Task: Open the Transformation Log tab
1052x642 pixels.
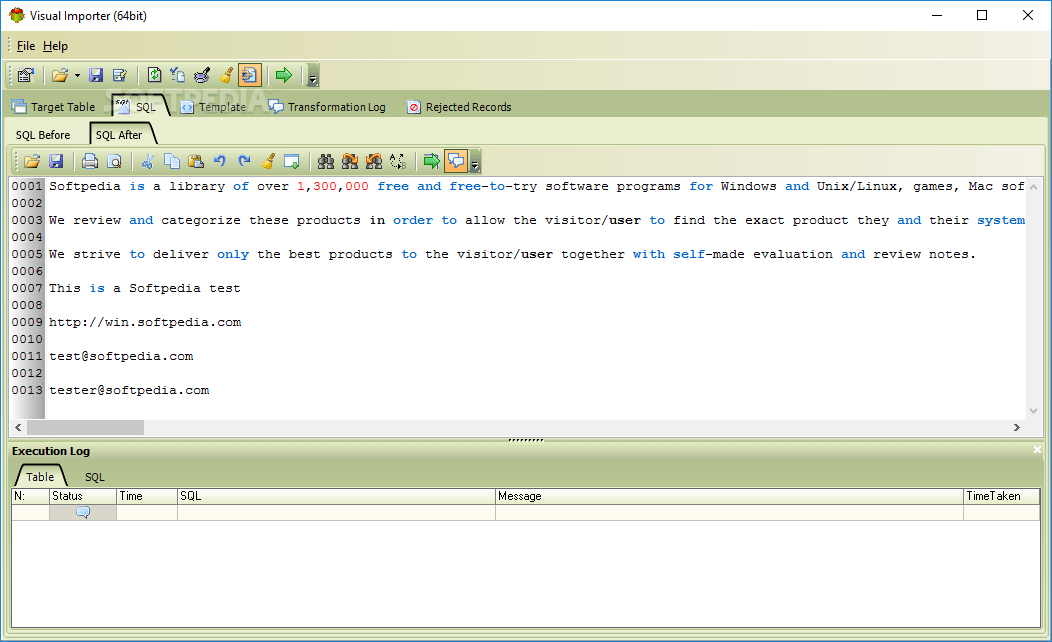Action: [x=327, y=107]
